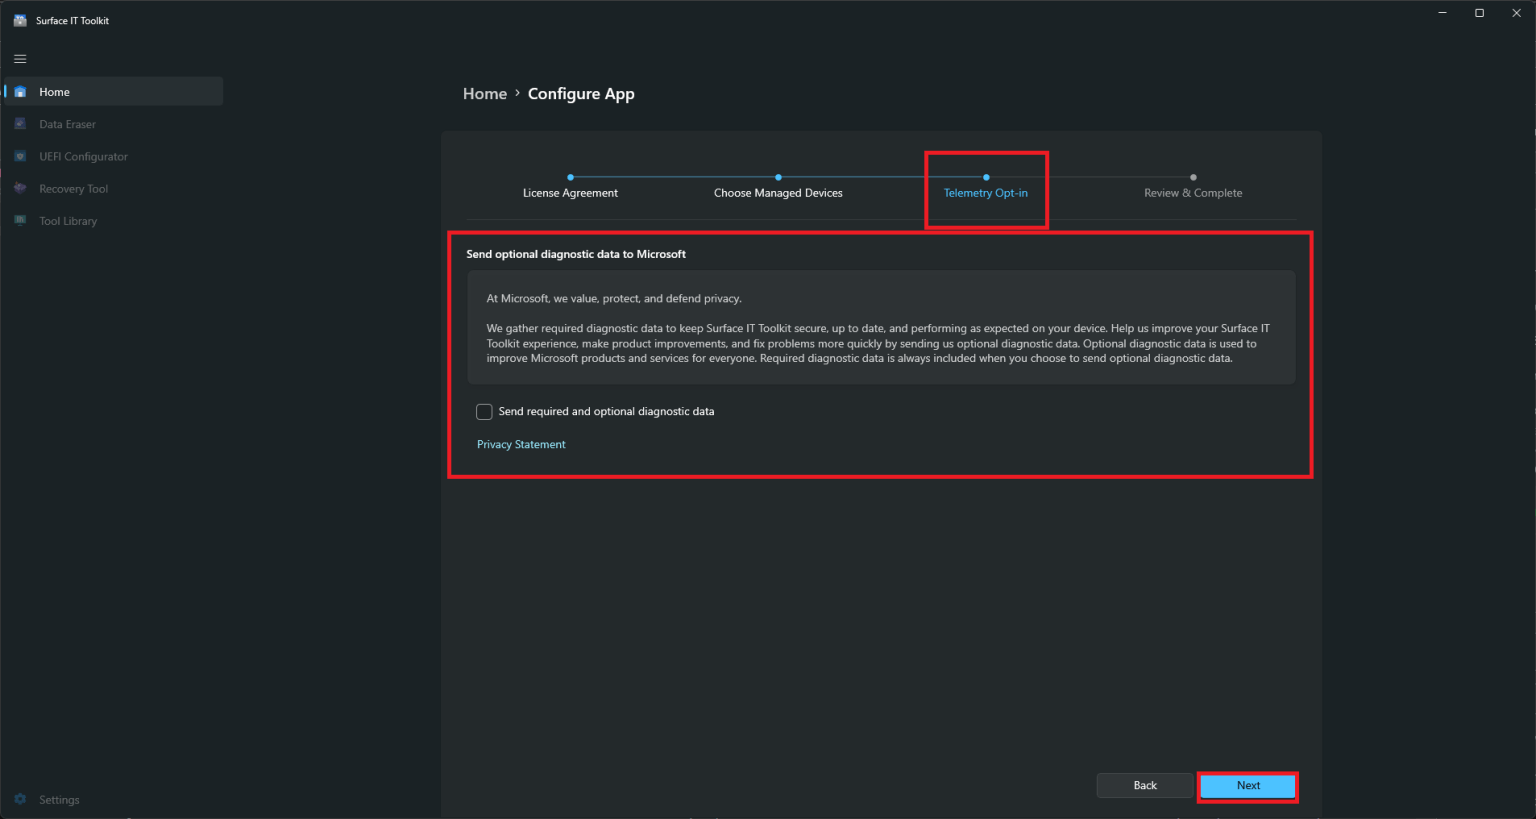
Task: Enable sending required and optional diagnostic data
Action: [x=484, y=411]
